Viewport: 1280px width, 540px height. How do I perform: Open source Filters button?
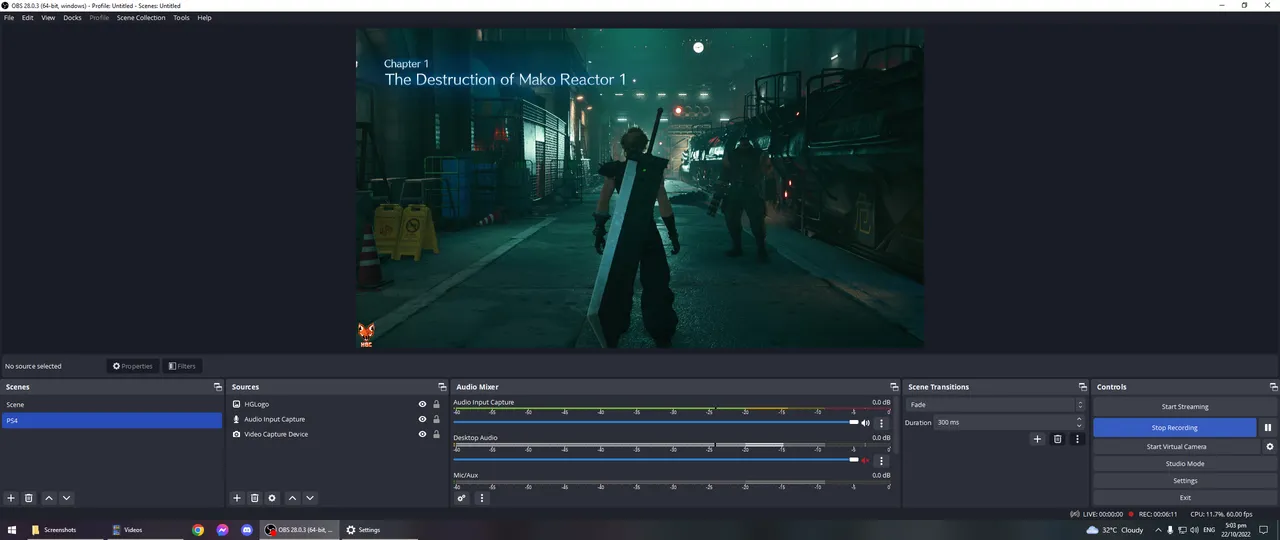(181, 366)
